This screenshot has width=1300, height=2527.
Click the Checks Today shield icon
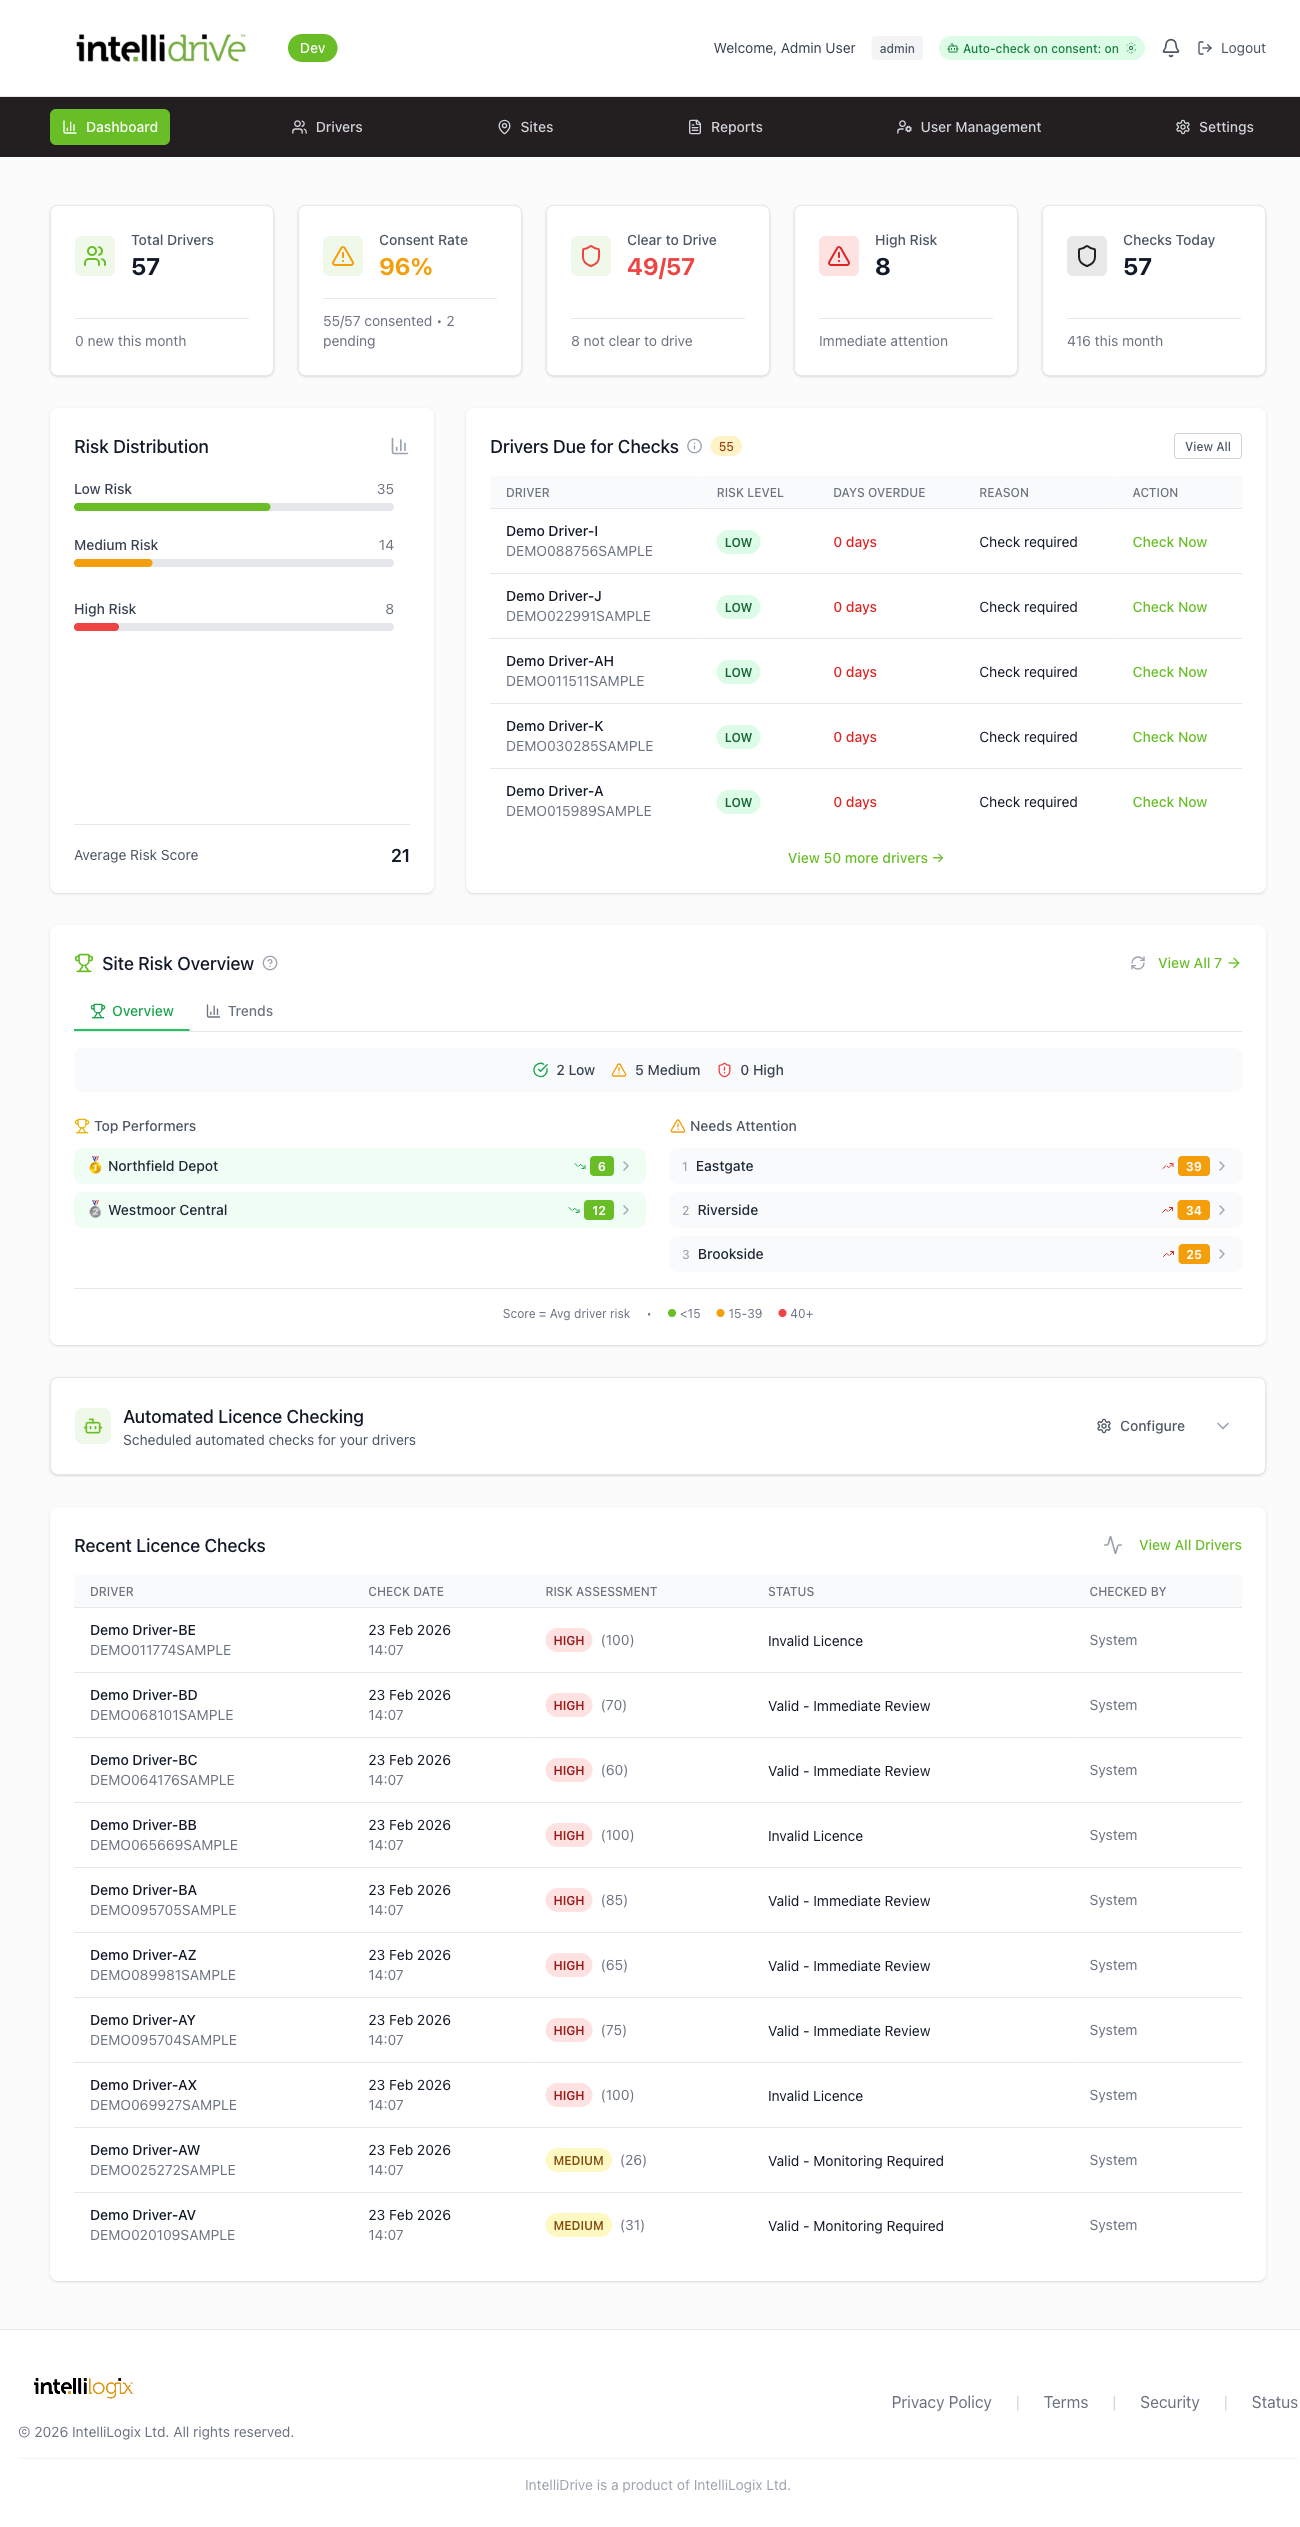pyautogui.click(x=1087, y=256)
